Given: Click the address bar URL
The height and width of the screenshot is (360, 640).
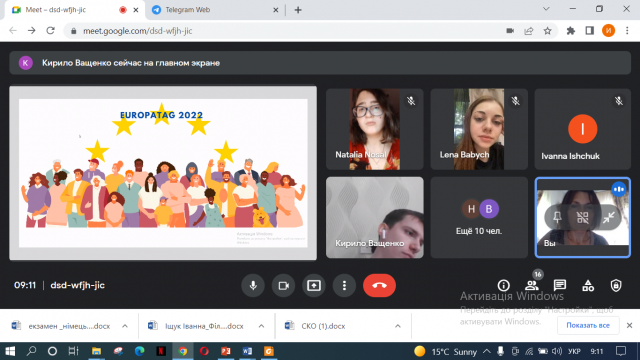Looking at the screenshot, I should pyautogui.click(x=138, y=31).
